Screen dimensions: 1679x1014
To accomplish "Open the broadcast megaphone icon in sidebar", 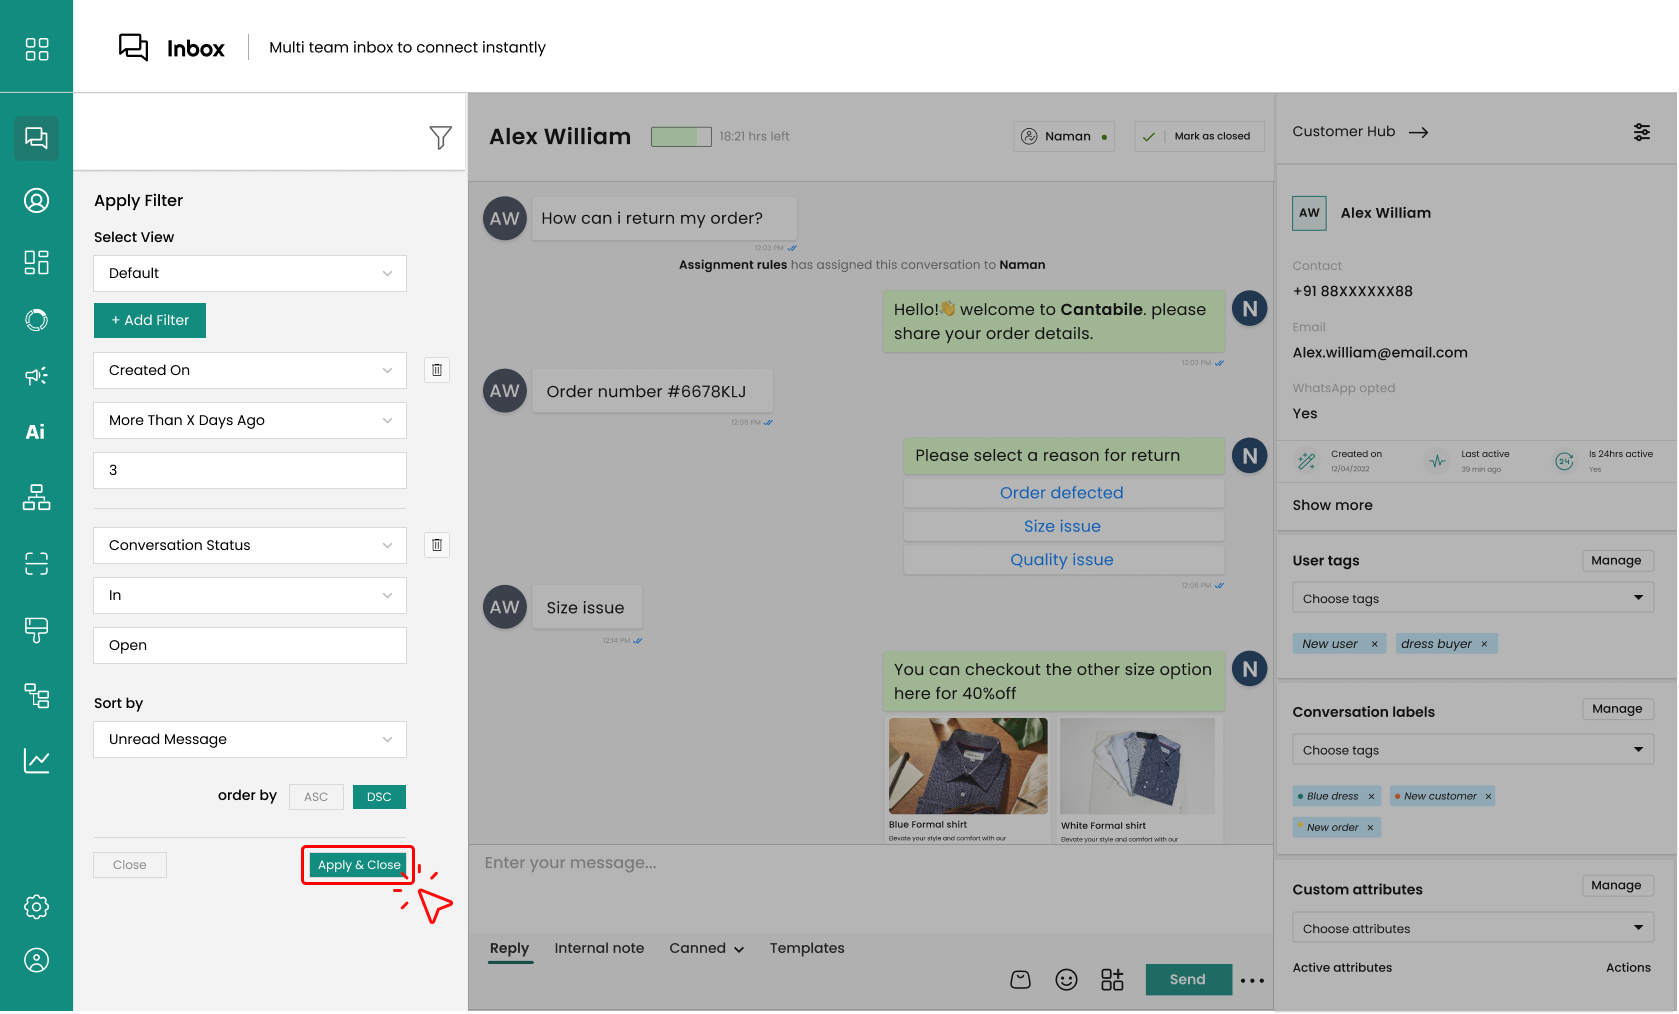I will (36, 376).
